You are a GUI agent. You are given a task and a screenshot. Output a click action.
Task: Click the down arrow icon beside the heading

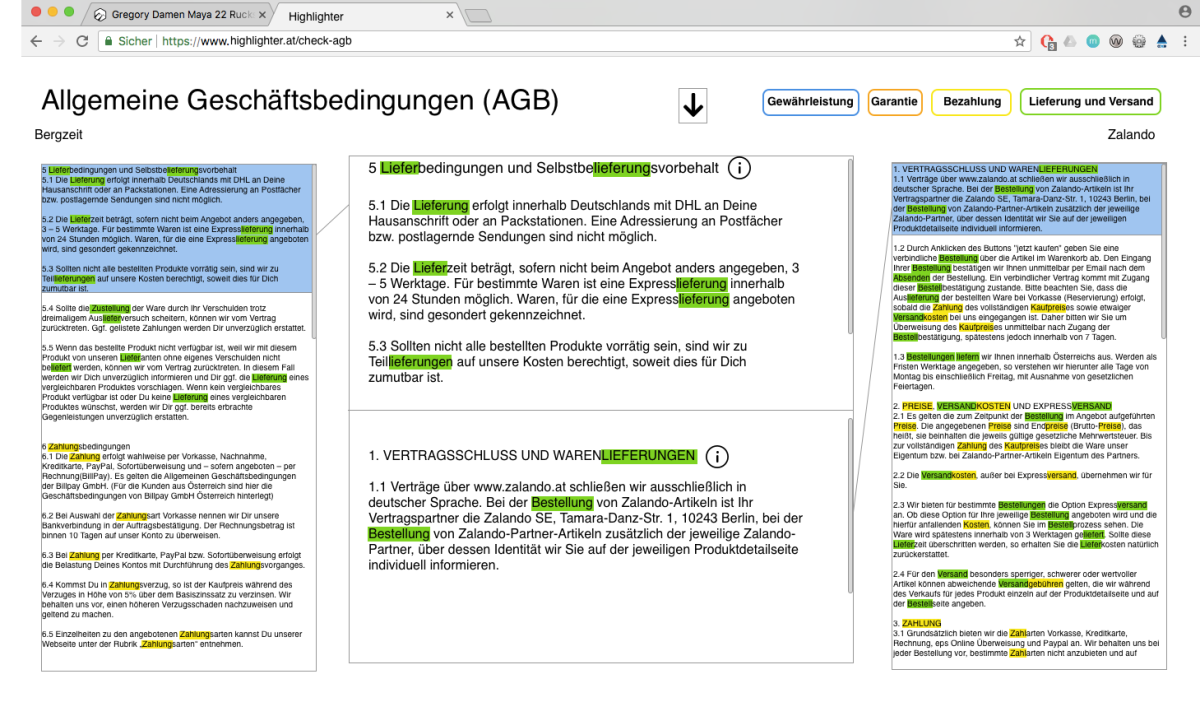[693, 105]
